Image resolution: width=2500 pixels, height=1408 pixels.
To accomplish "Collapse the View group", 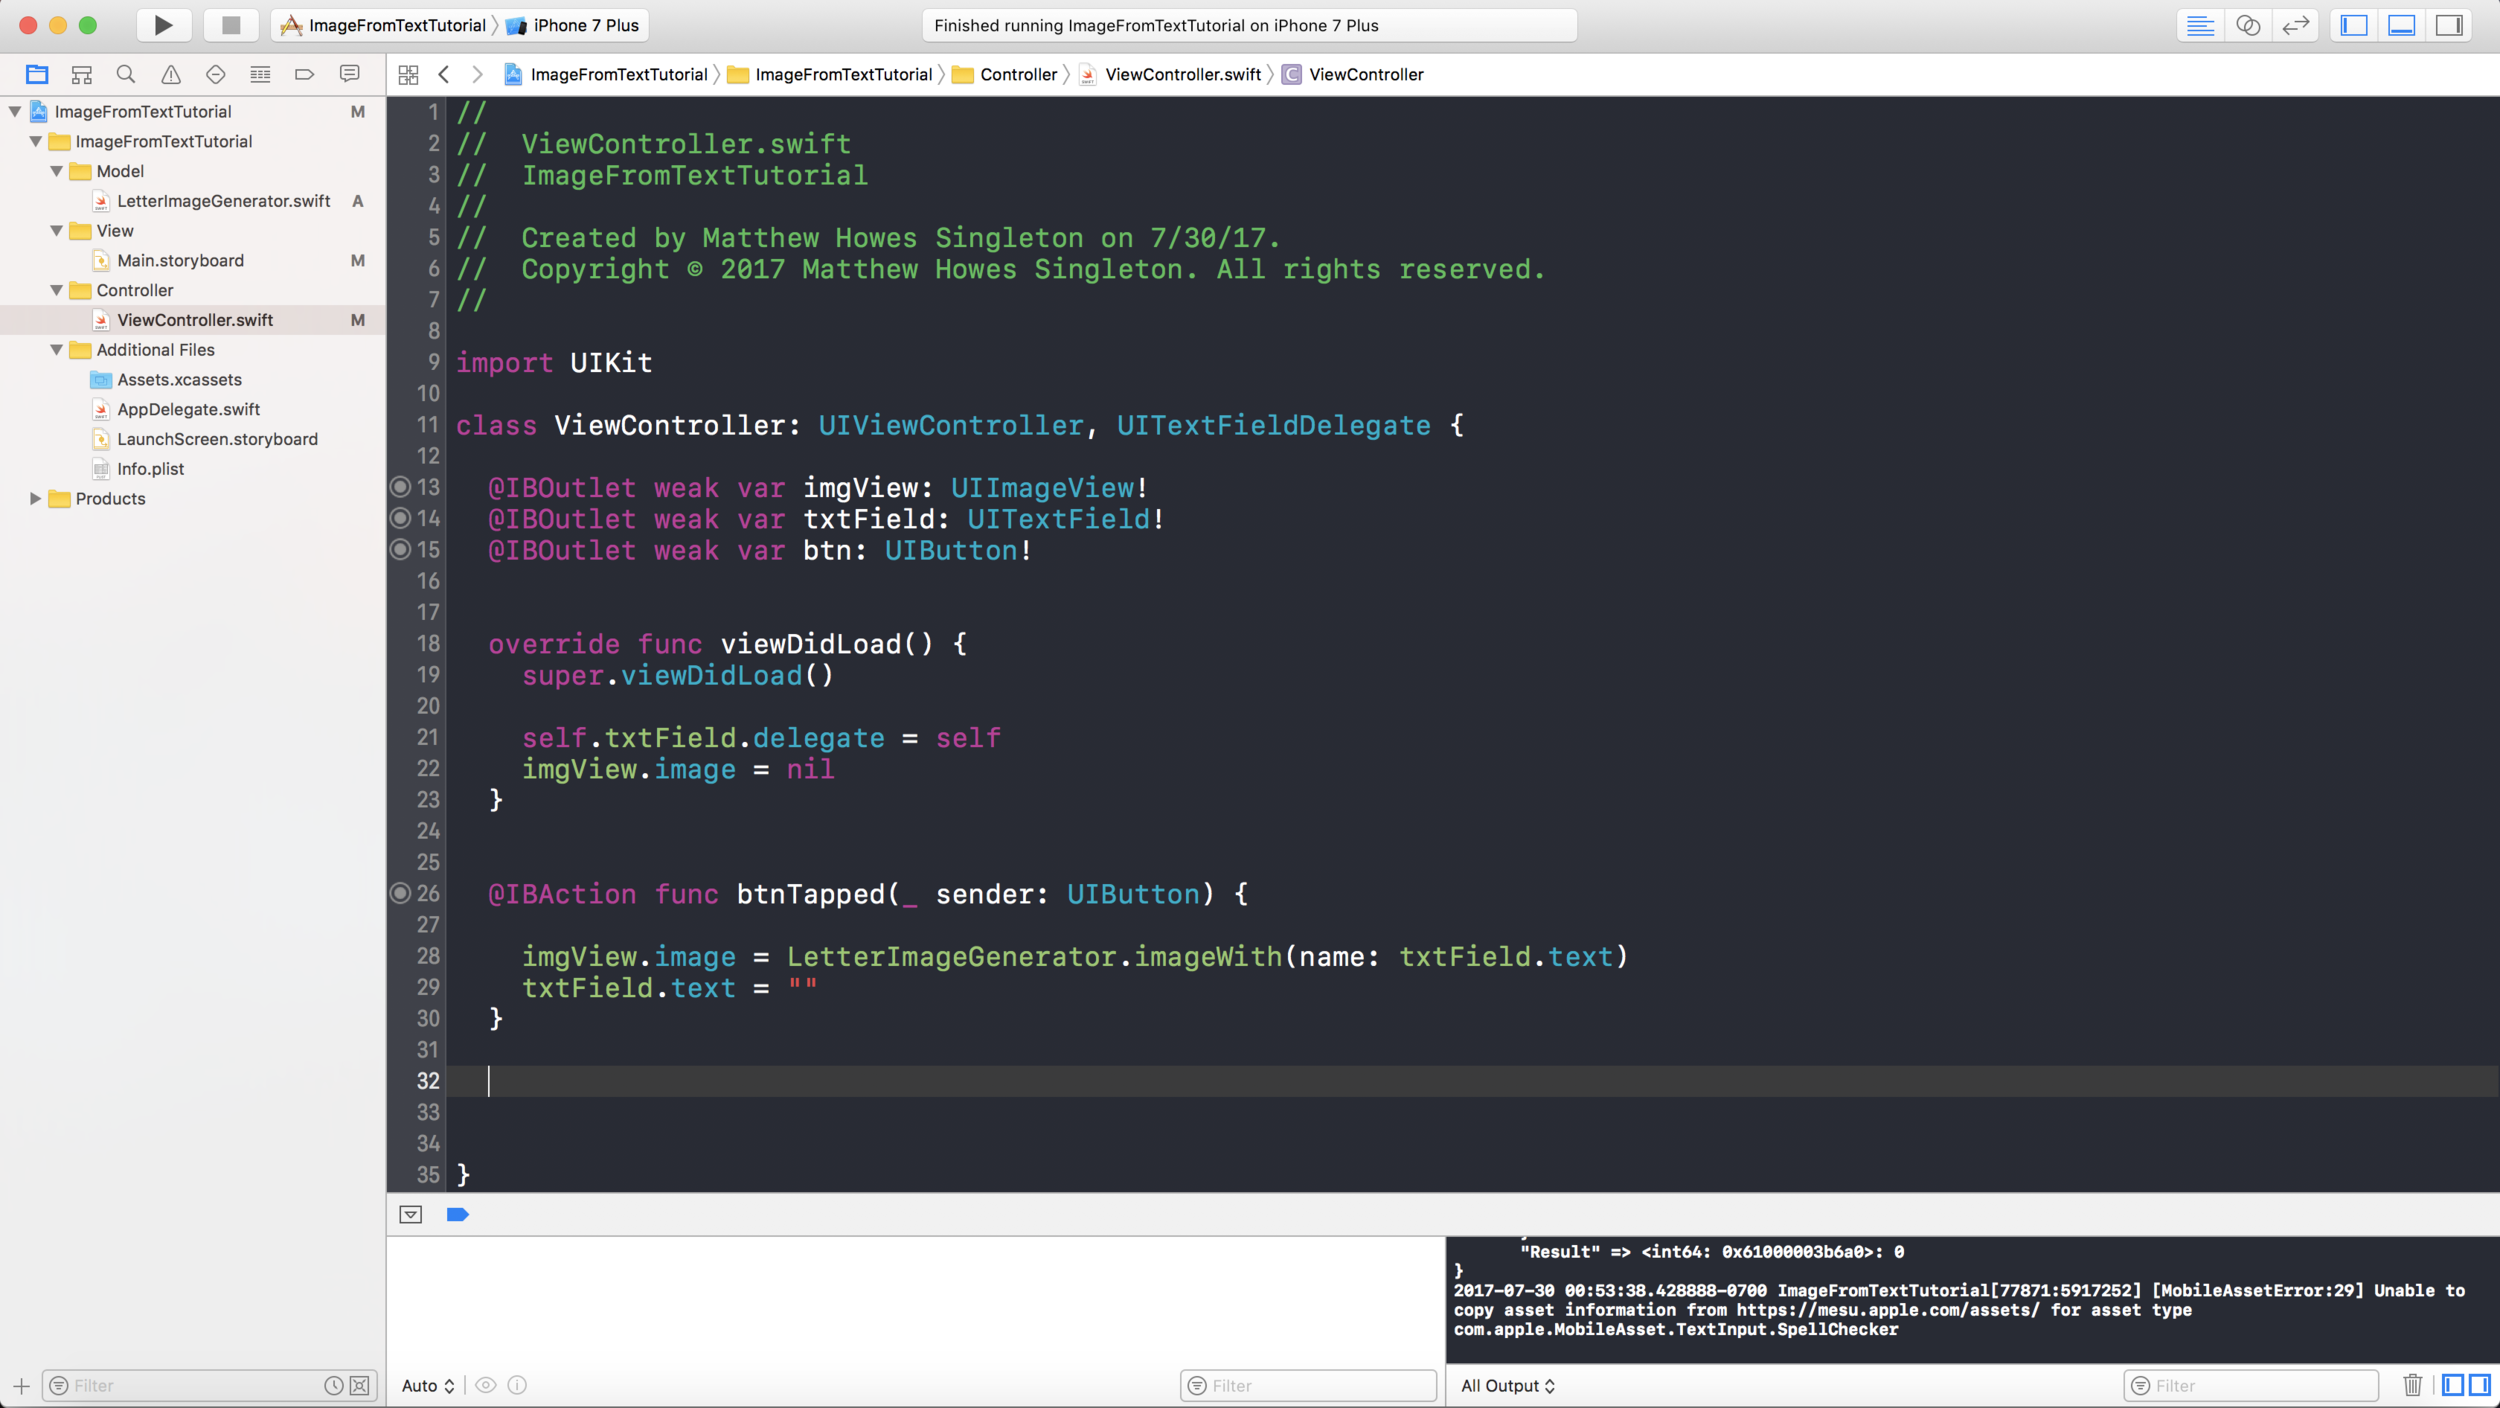I will pyautogui.click(x=57, y=230).
